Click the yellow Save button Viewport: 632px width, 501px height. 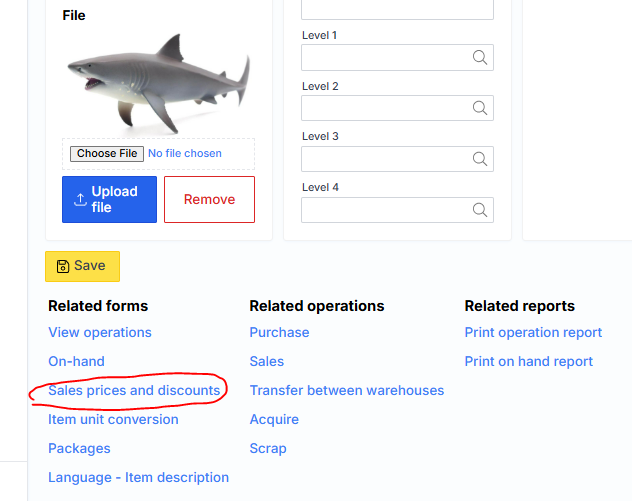coord(82,266)
